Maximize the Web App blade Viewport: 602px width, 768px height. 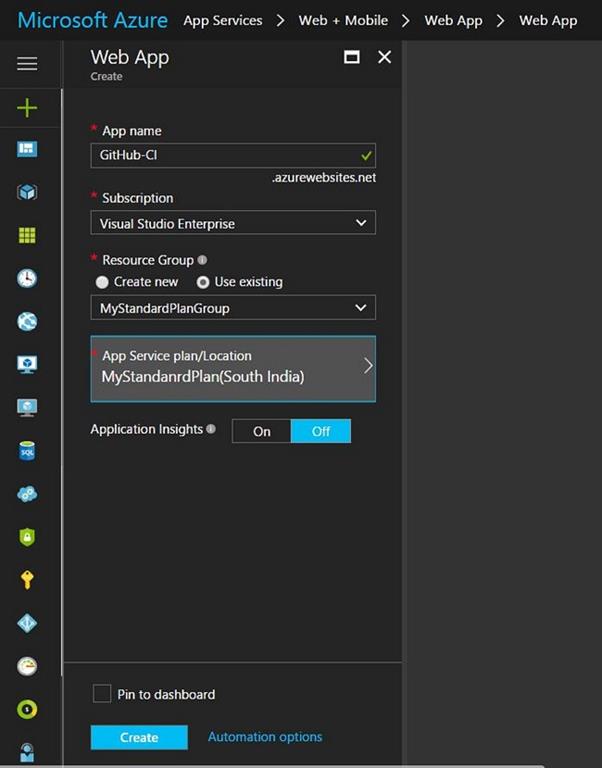[x=352, y=57]
